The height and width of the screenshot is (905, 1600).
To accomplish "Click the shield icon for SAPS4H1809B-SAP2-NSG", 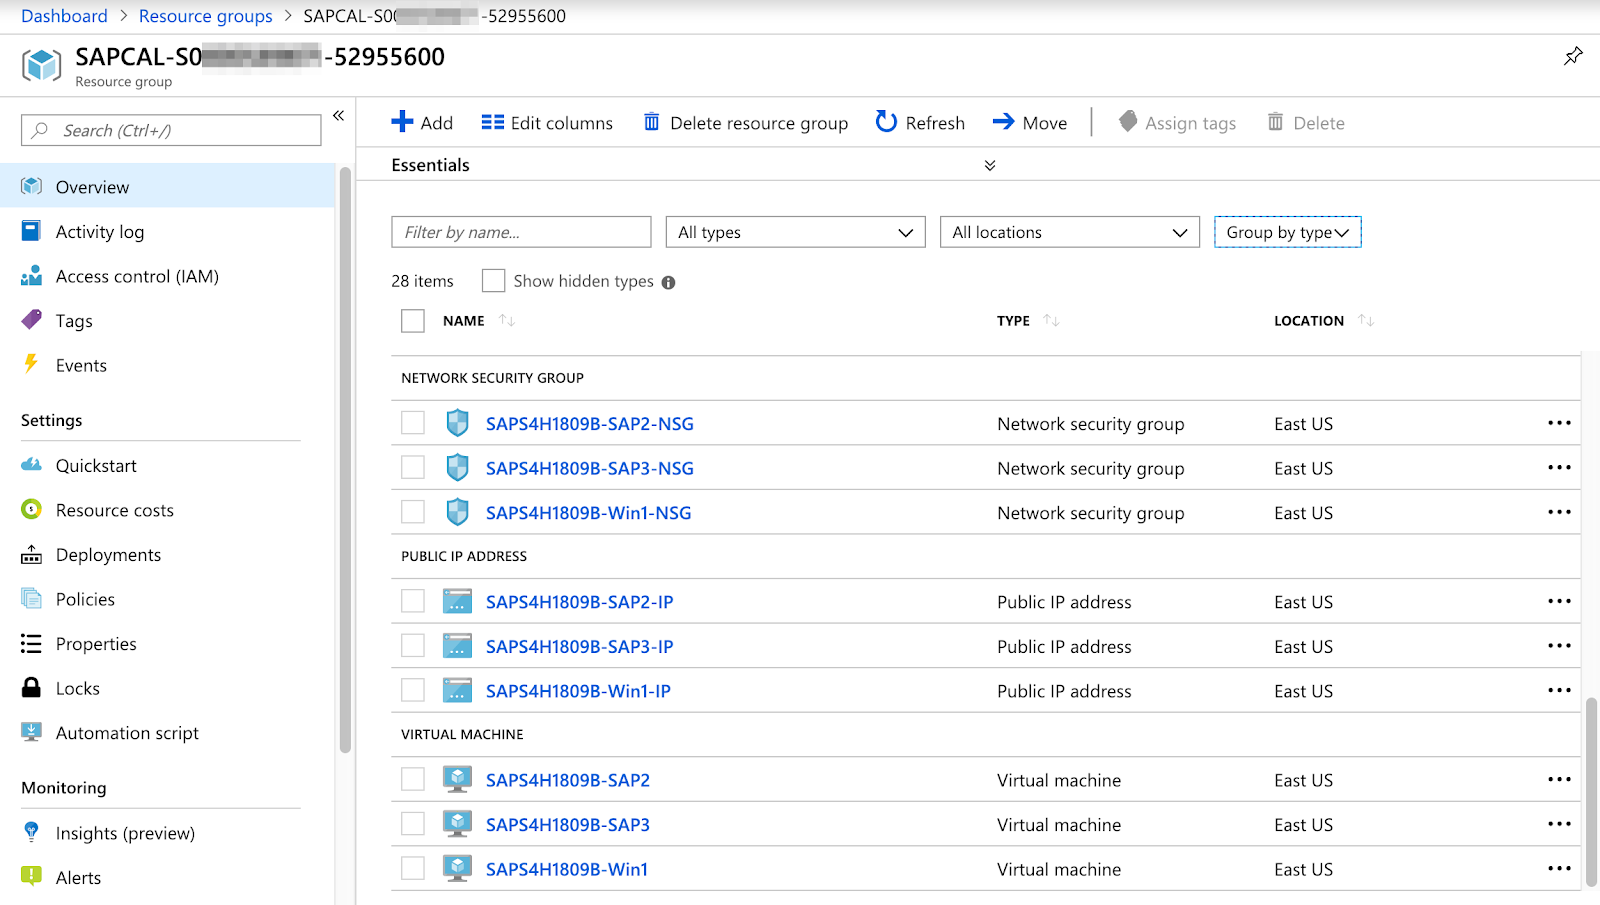I will pyautogui.click(x=457, y=423).
